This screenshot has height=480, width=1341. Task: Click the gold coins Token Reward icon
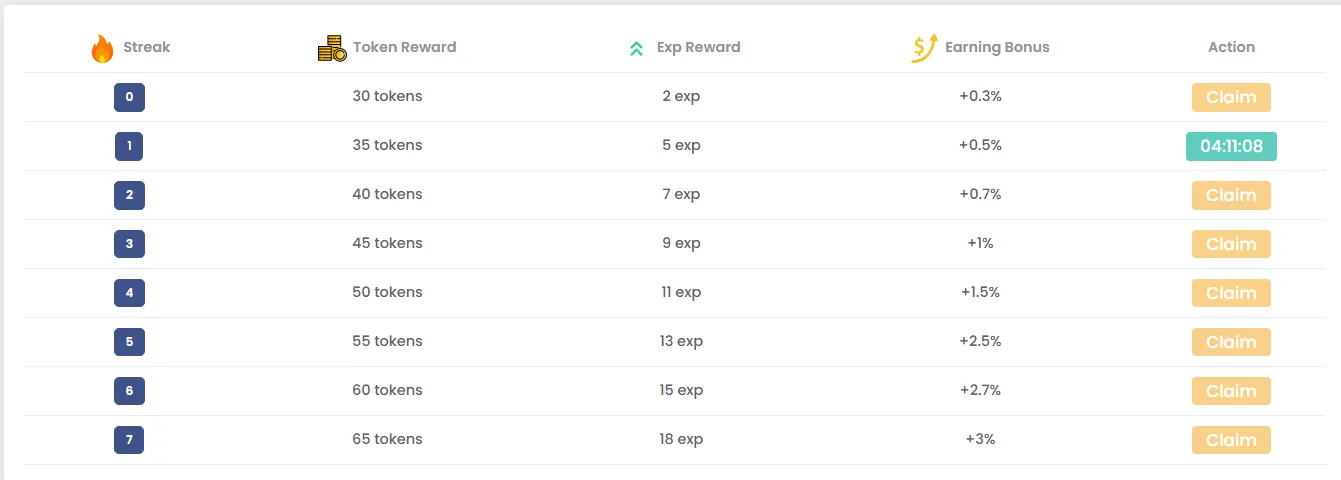pos(332,48)
